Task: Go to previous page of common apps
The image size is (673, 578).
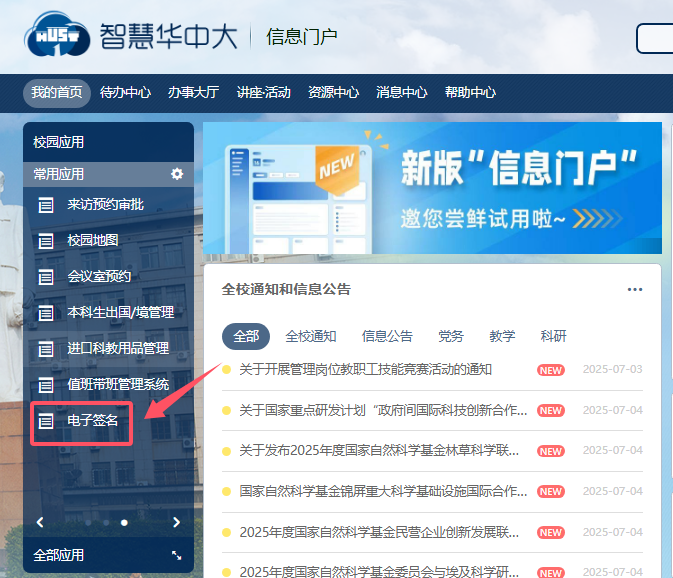Action: pyautogui.click(x=40, y=522)
